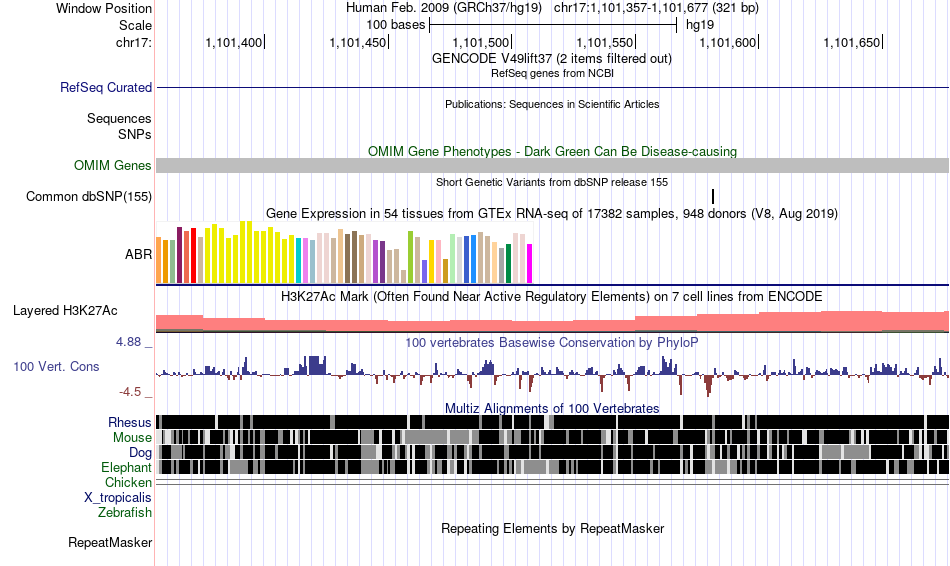Click the RefSeq Curated blue line

tap(553, 87)
